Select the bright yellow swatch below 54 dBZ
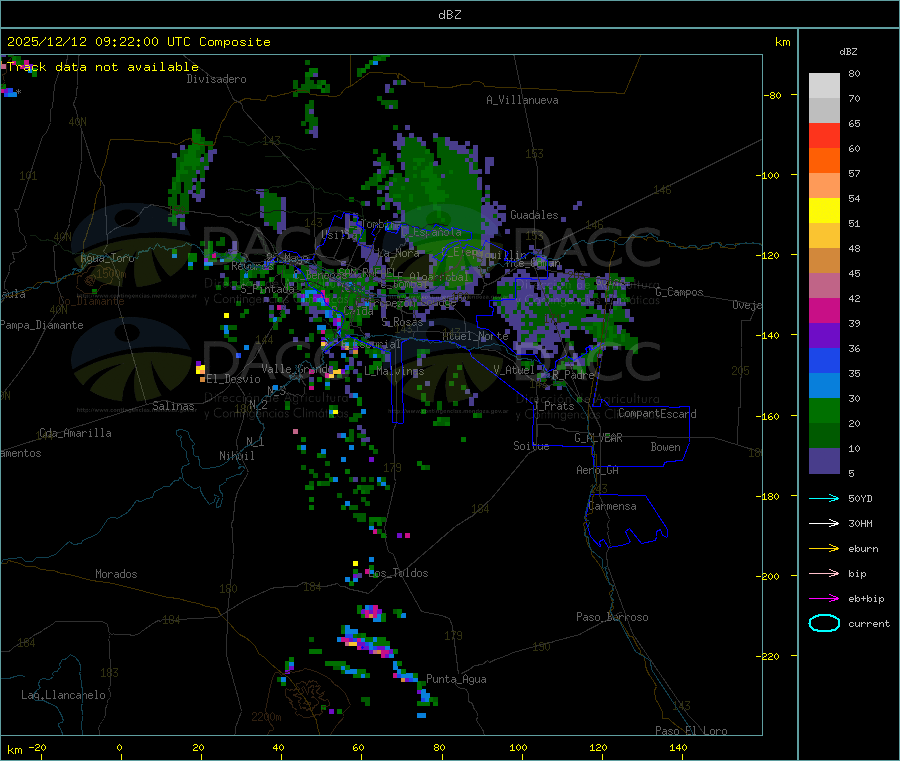This screenshot has width=900, height=761. point(824,211)
